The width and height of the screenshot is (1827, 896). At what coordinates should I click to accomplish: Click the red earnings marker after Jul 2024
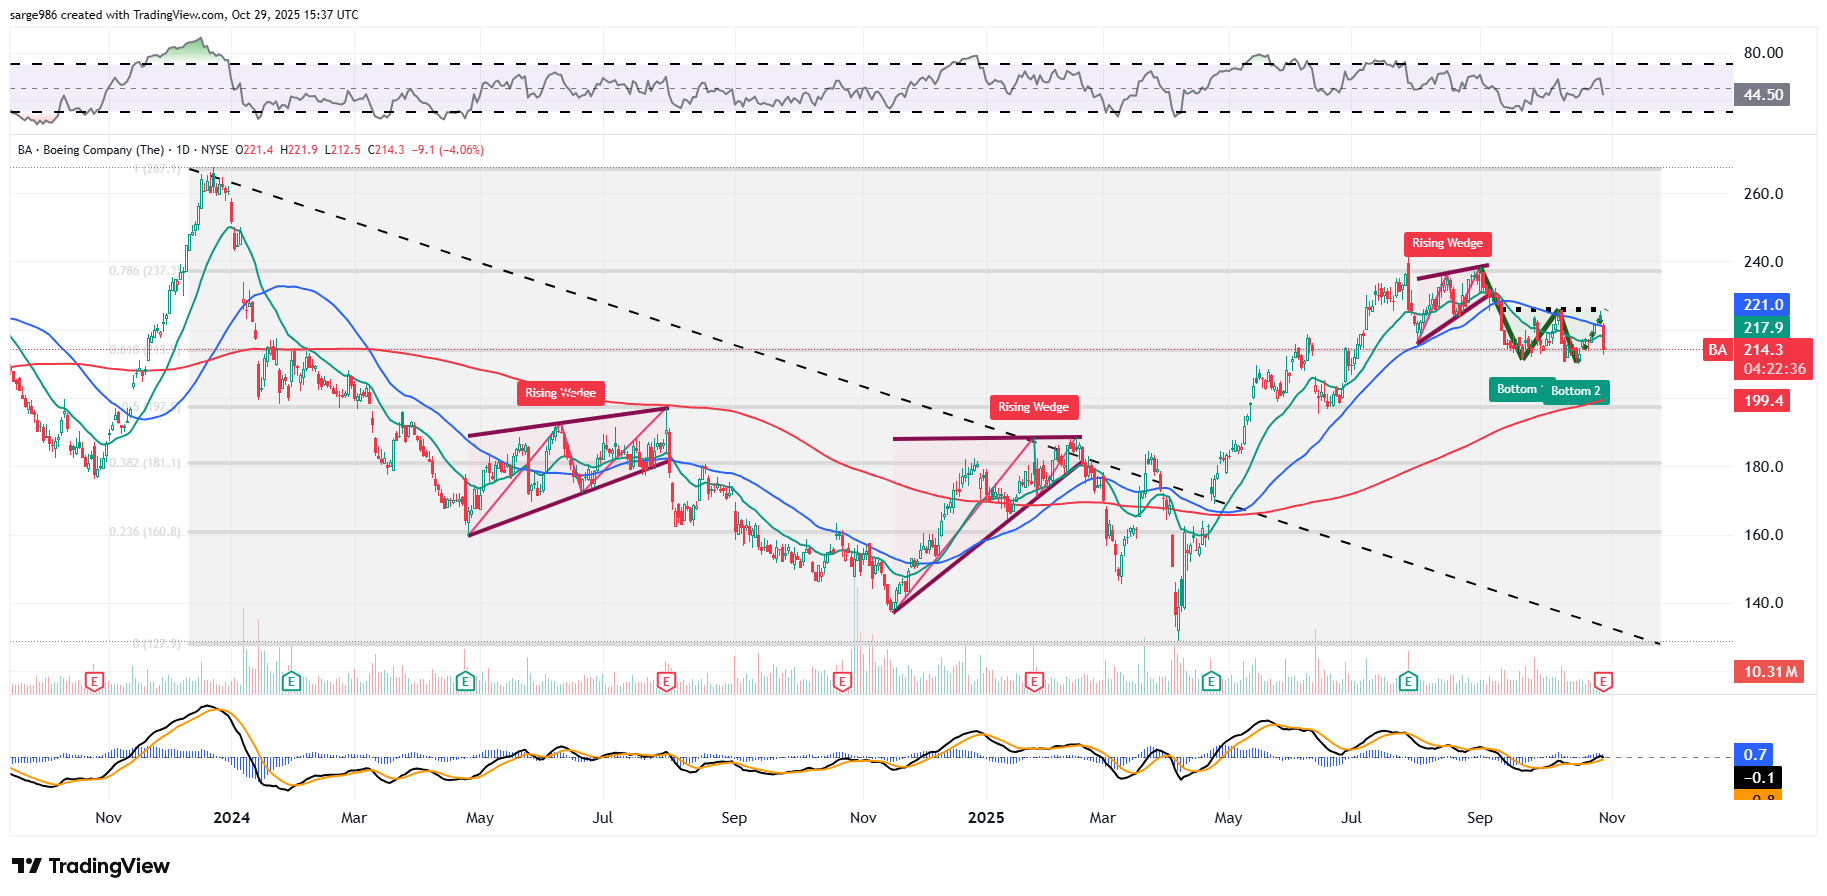pos(666,682)
